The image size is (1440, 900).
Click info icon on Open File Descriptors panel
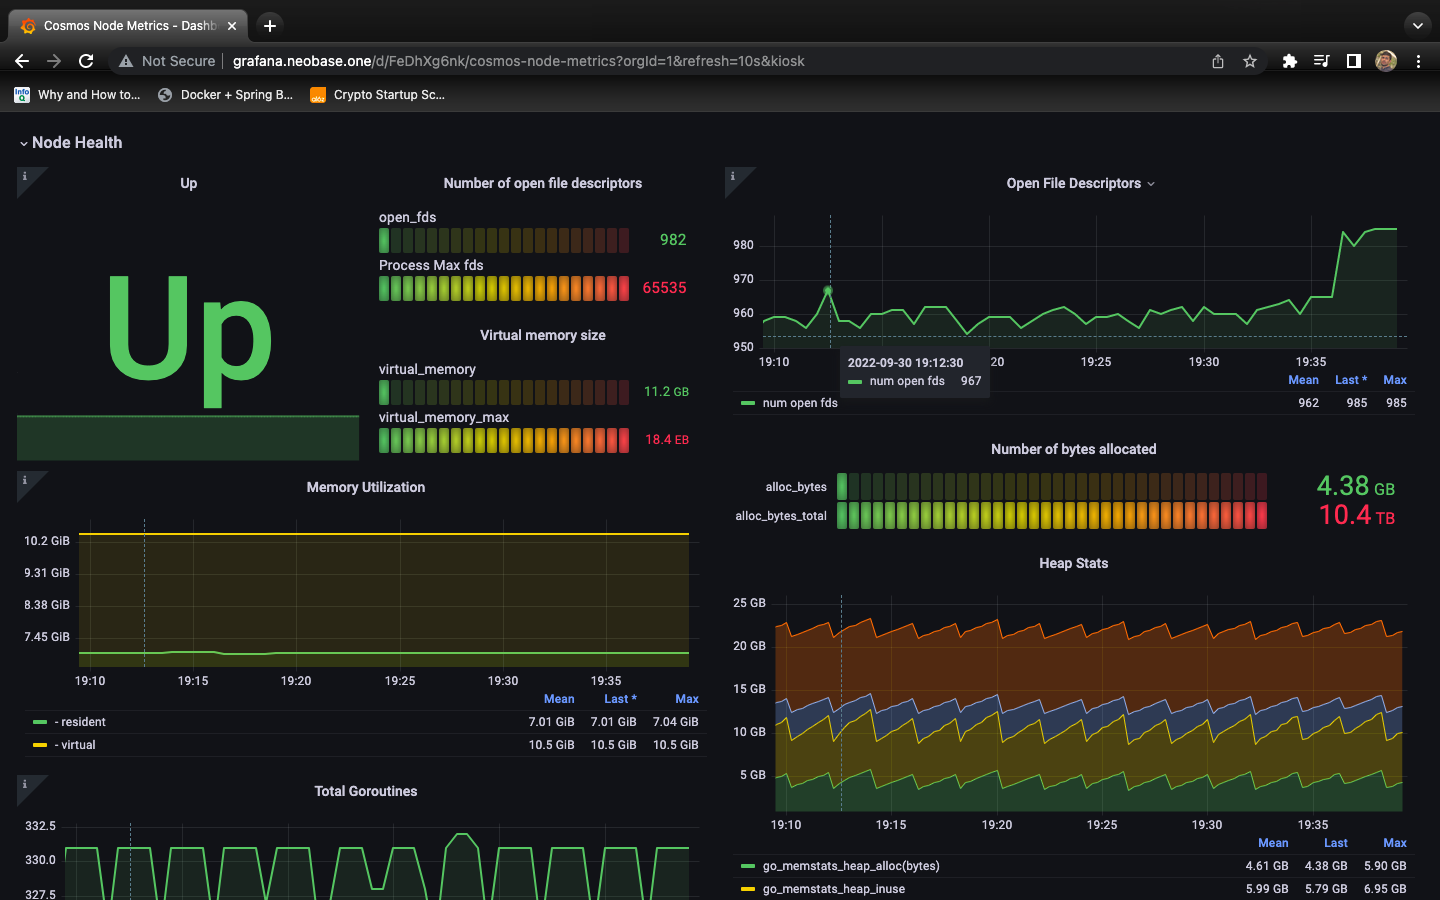point(733,177)
